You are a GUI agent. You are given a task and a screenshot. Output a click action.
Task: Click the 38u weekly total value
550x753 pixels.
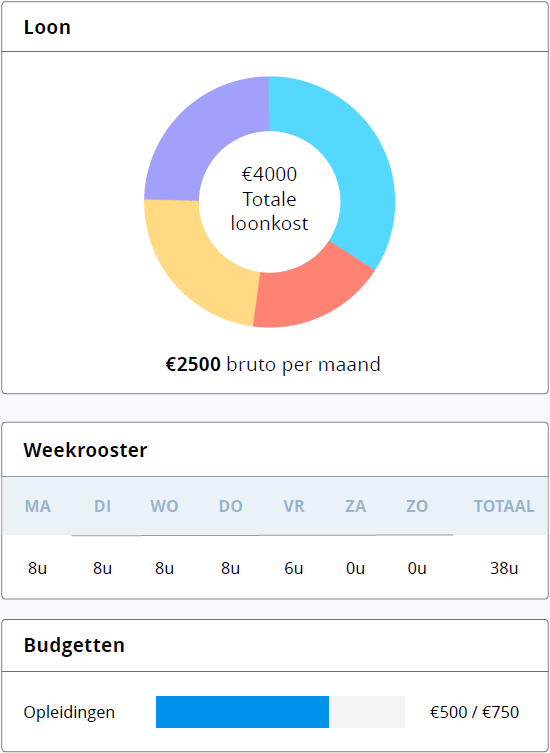point(504,569)
